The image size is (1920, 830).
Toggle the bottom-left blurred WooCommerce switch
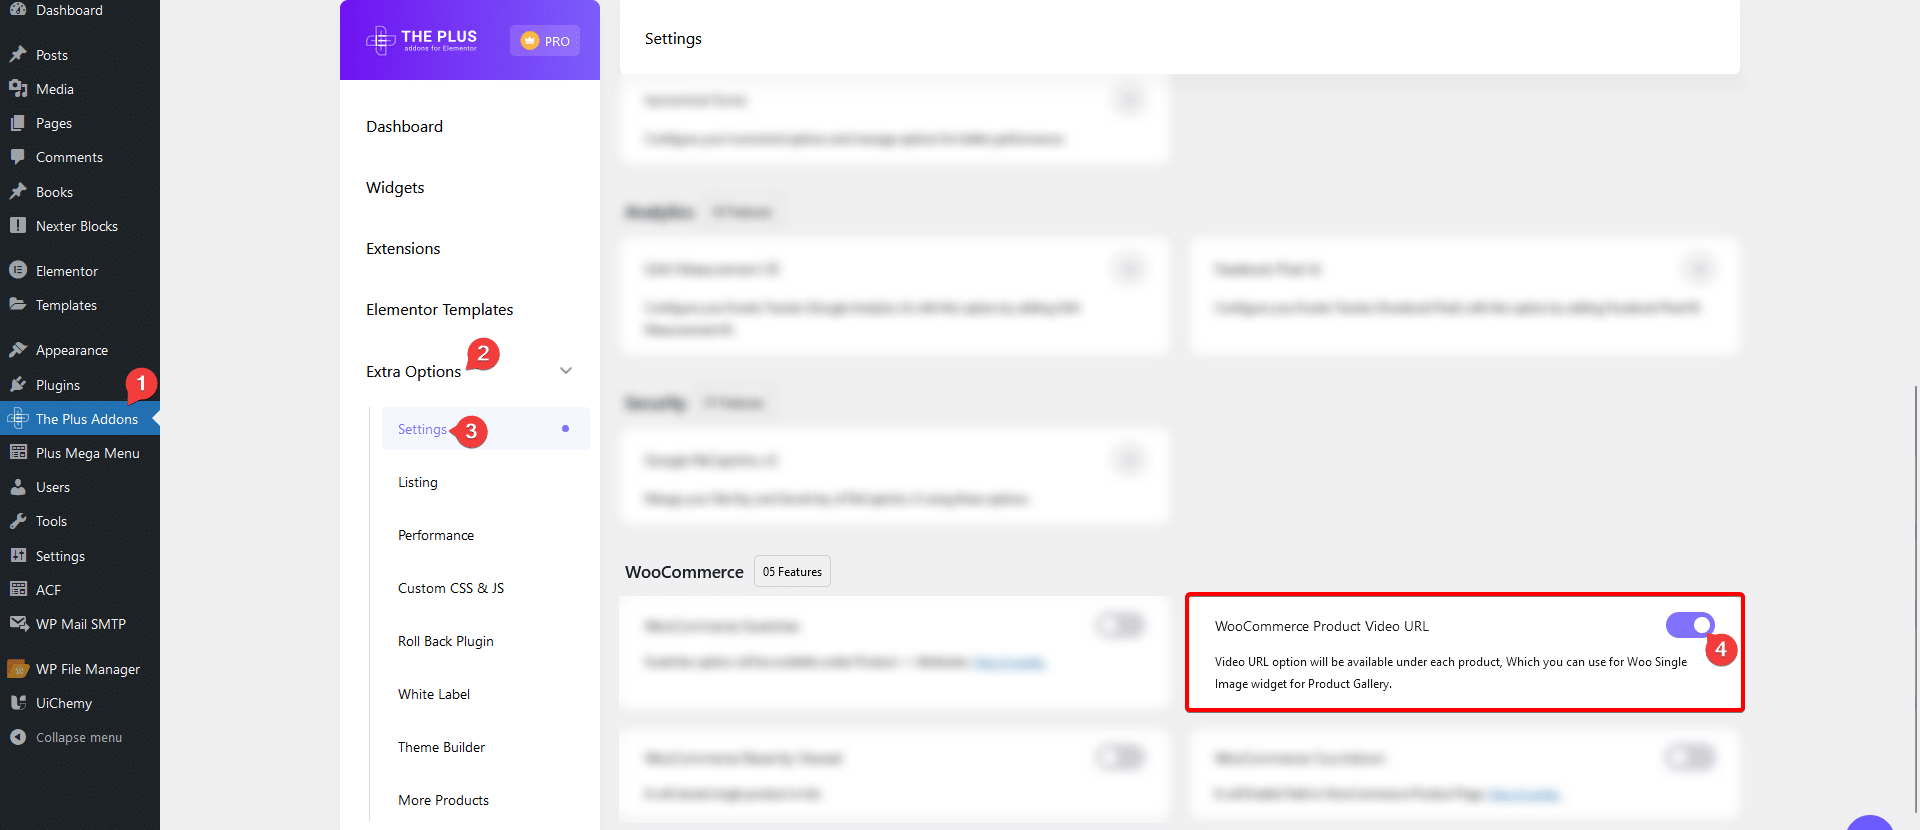1120,757
